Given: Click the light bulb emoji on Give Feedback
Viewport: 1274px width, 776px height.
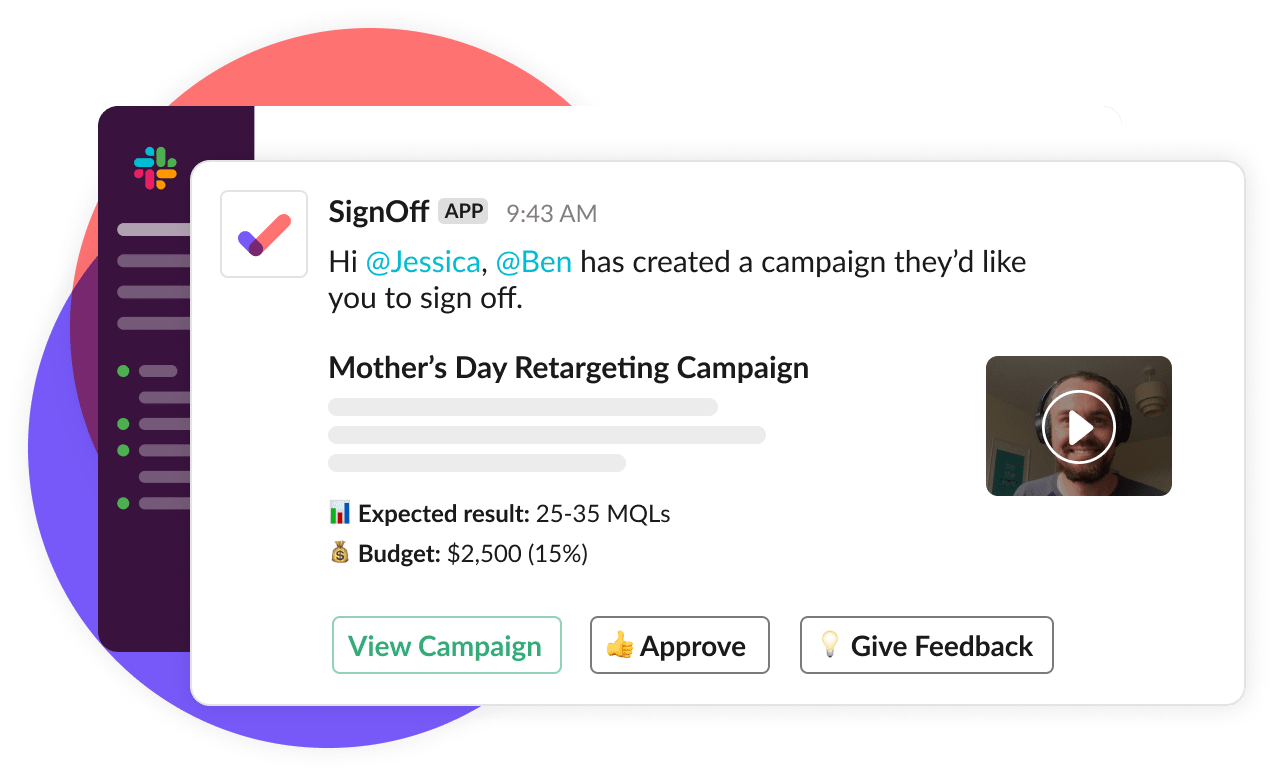Looking at the screenshot, I should [829, 646].
